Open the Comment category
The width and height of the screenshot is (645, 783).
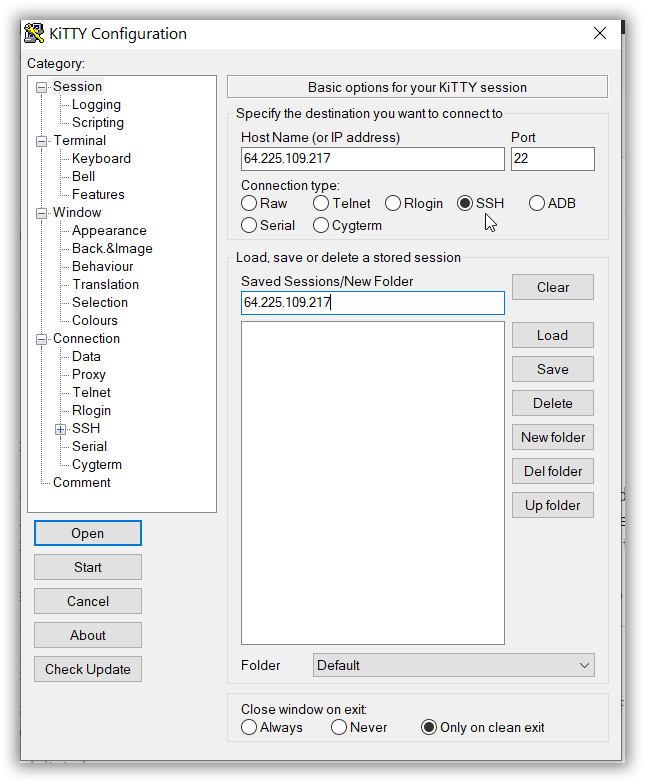tap(82, 482)
